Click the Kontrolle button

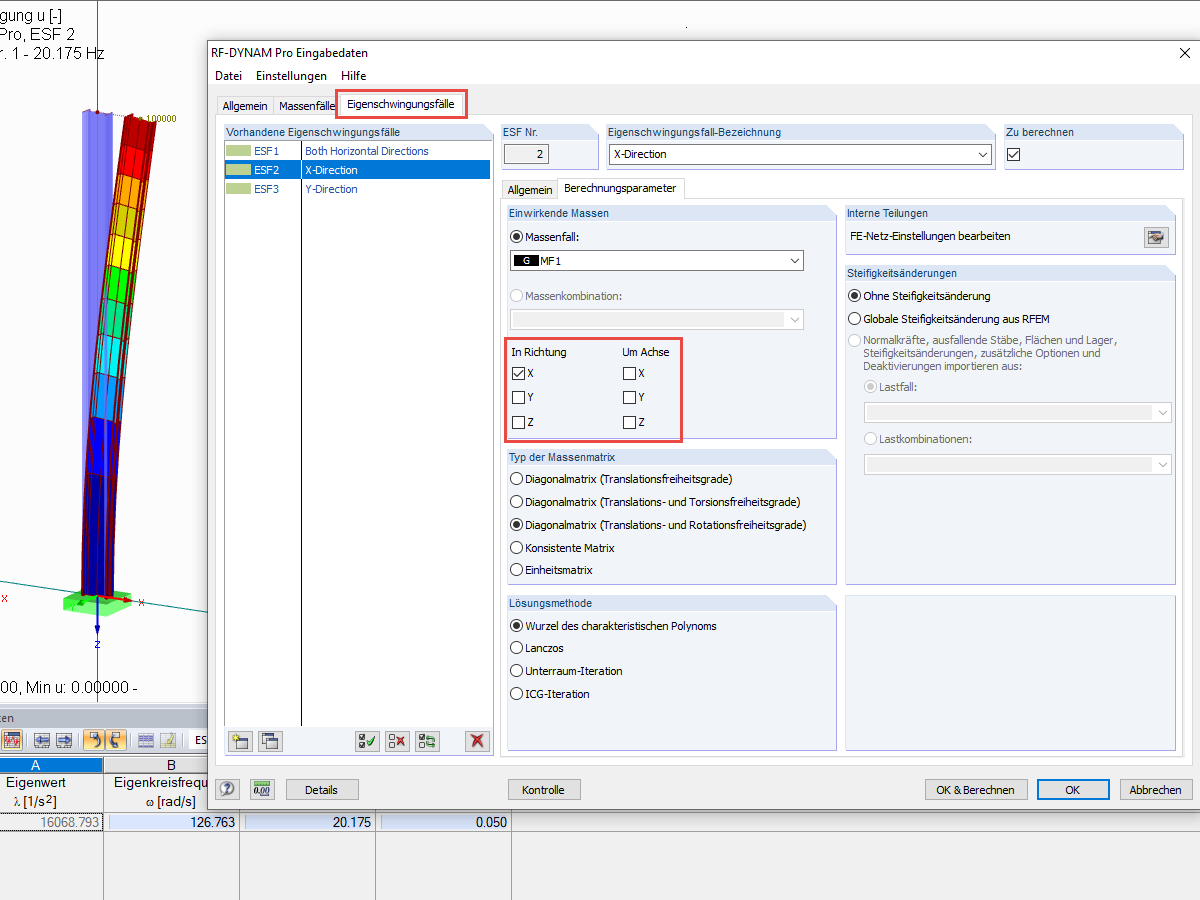tap(543, 790)
